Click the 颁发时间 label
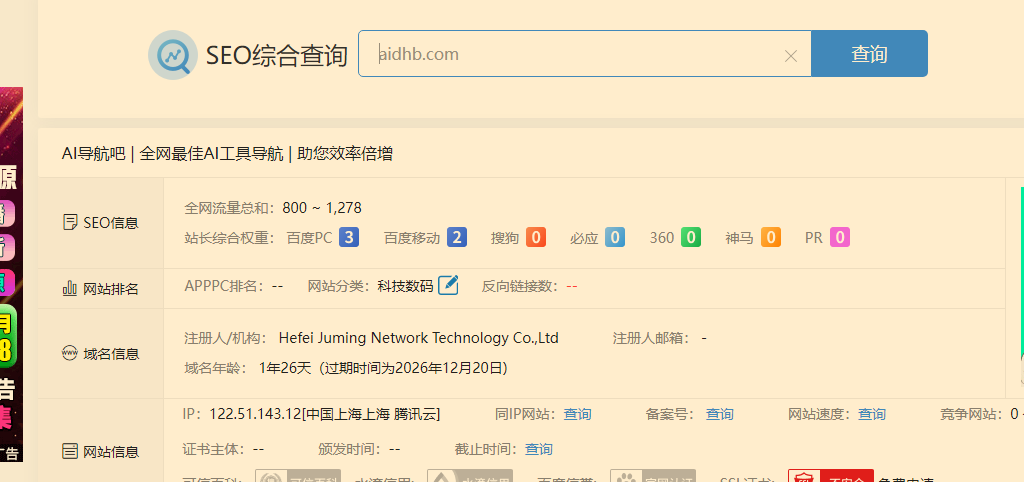 coord(349,449)
